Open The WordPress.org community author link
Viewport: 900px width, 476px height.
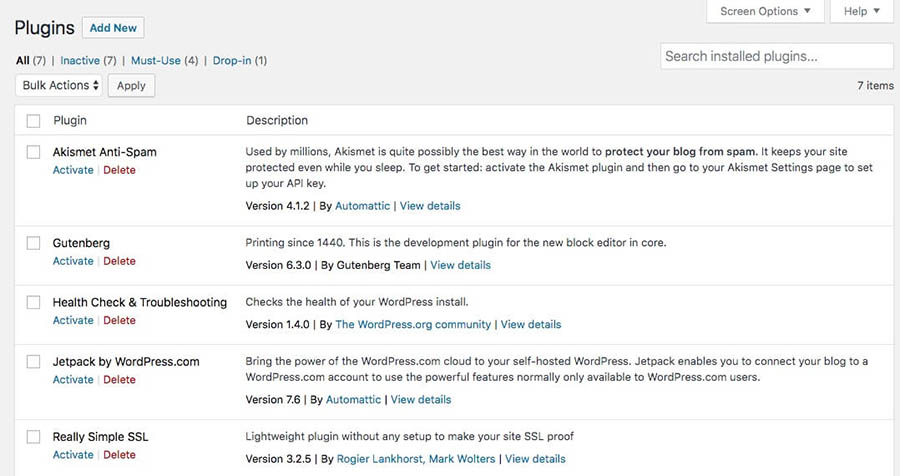point(413,324)
